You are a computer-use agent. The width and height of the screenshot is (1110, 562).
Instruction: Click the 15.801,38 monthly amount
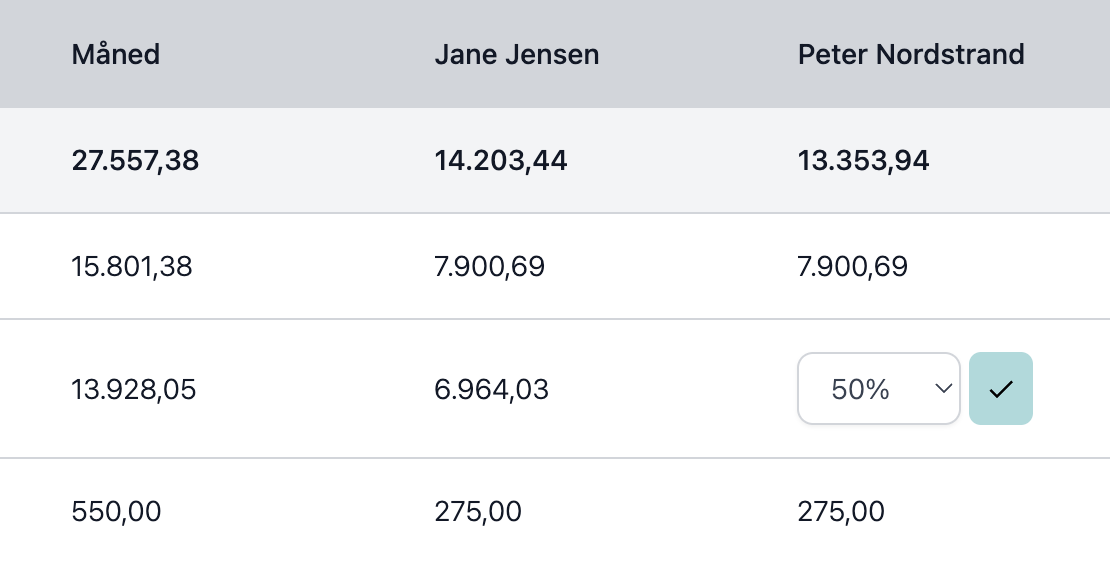(132, 267)
